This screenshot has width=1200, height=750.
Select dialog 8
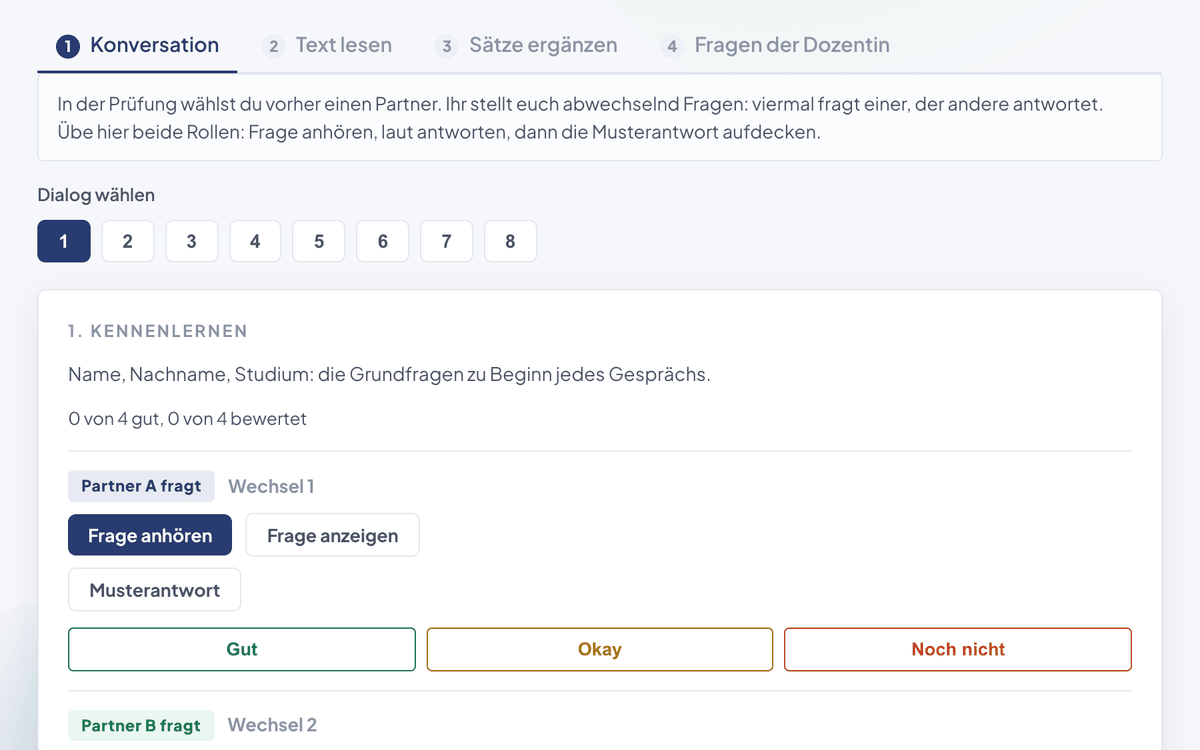click(510, 241)
